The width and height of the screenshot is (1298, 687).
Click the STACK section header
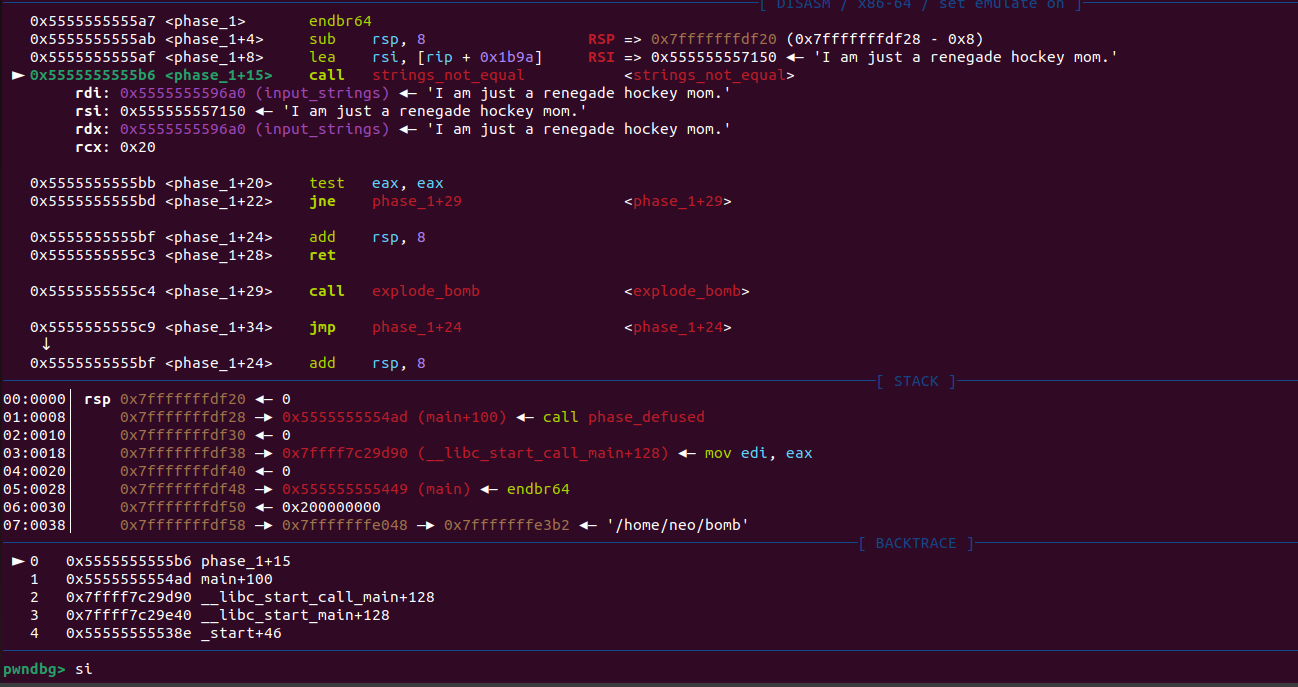(x=916, y=381)
